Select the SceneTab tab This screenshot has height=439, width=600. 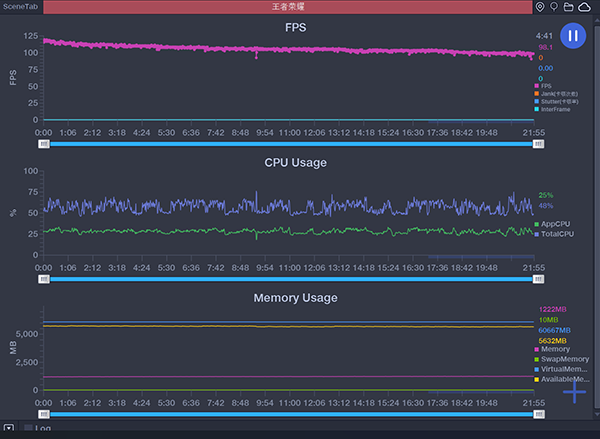[x=21, y=7]
